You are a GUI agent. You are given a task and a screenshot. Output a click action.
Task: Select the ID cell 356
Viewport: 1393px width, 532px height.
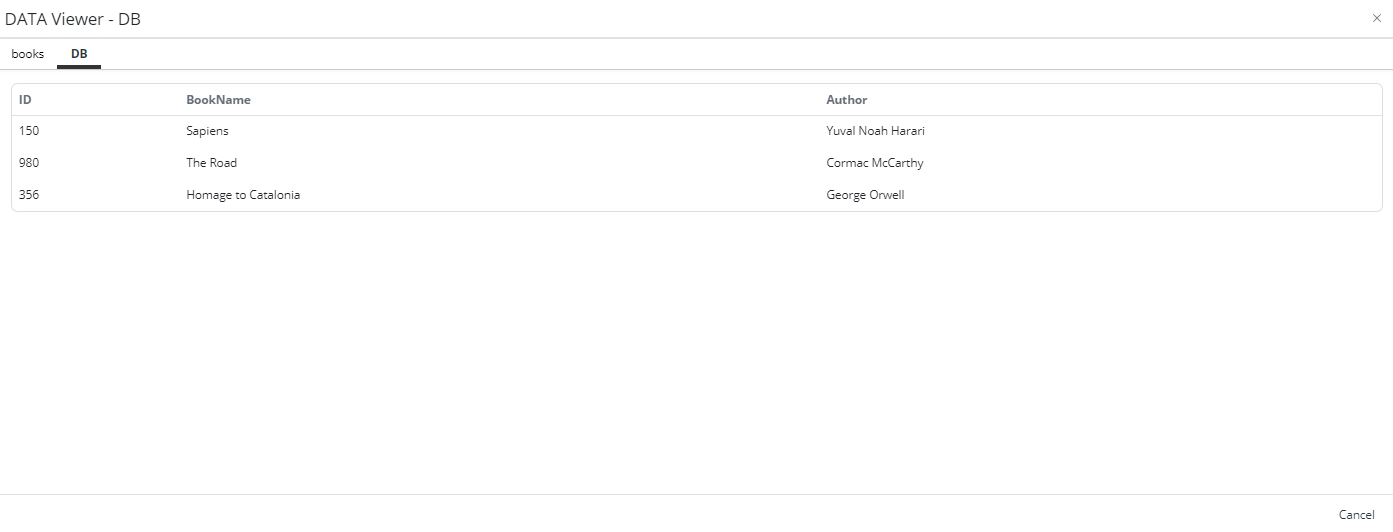coord(29,195)
